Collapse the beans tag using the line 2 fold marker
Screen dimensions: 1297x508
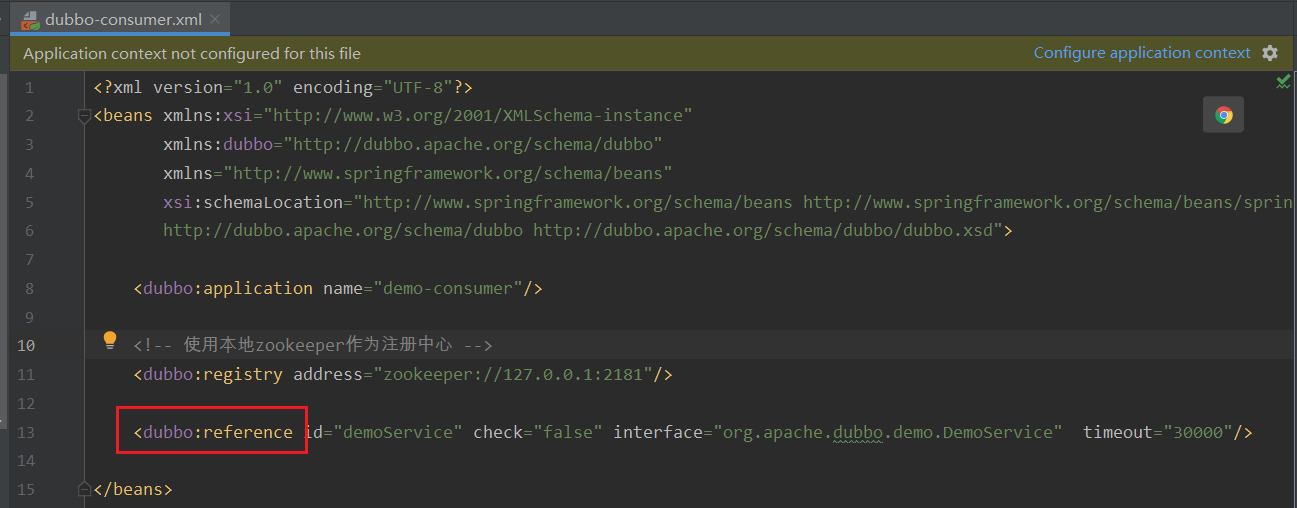point(84,116)
